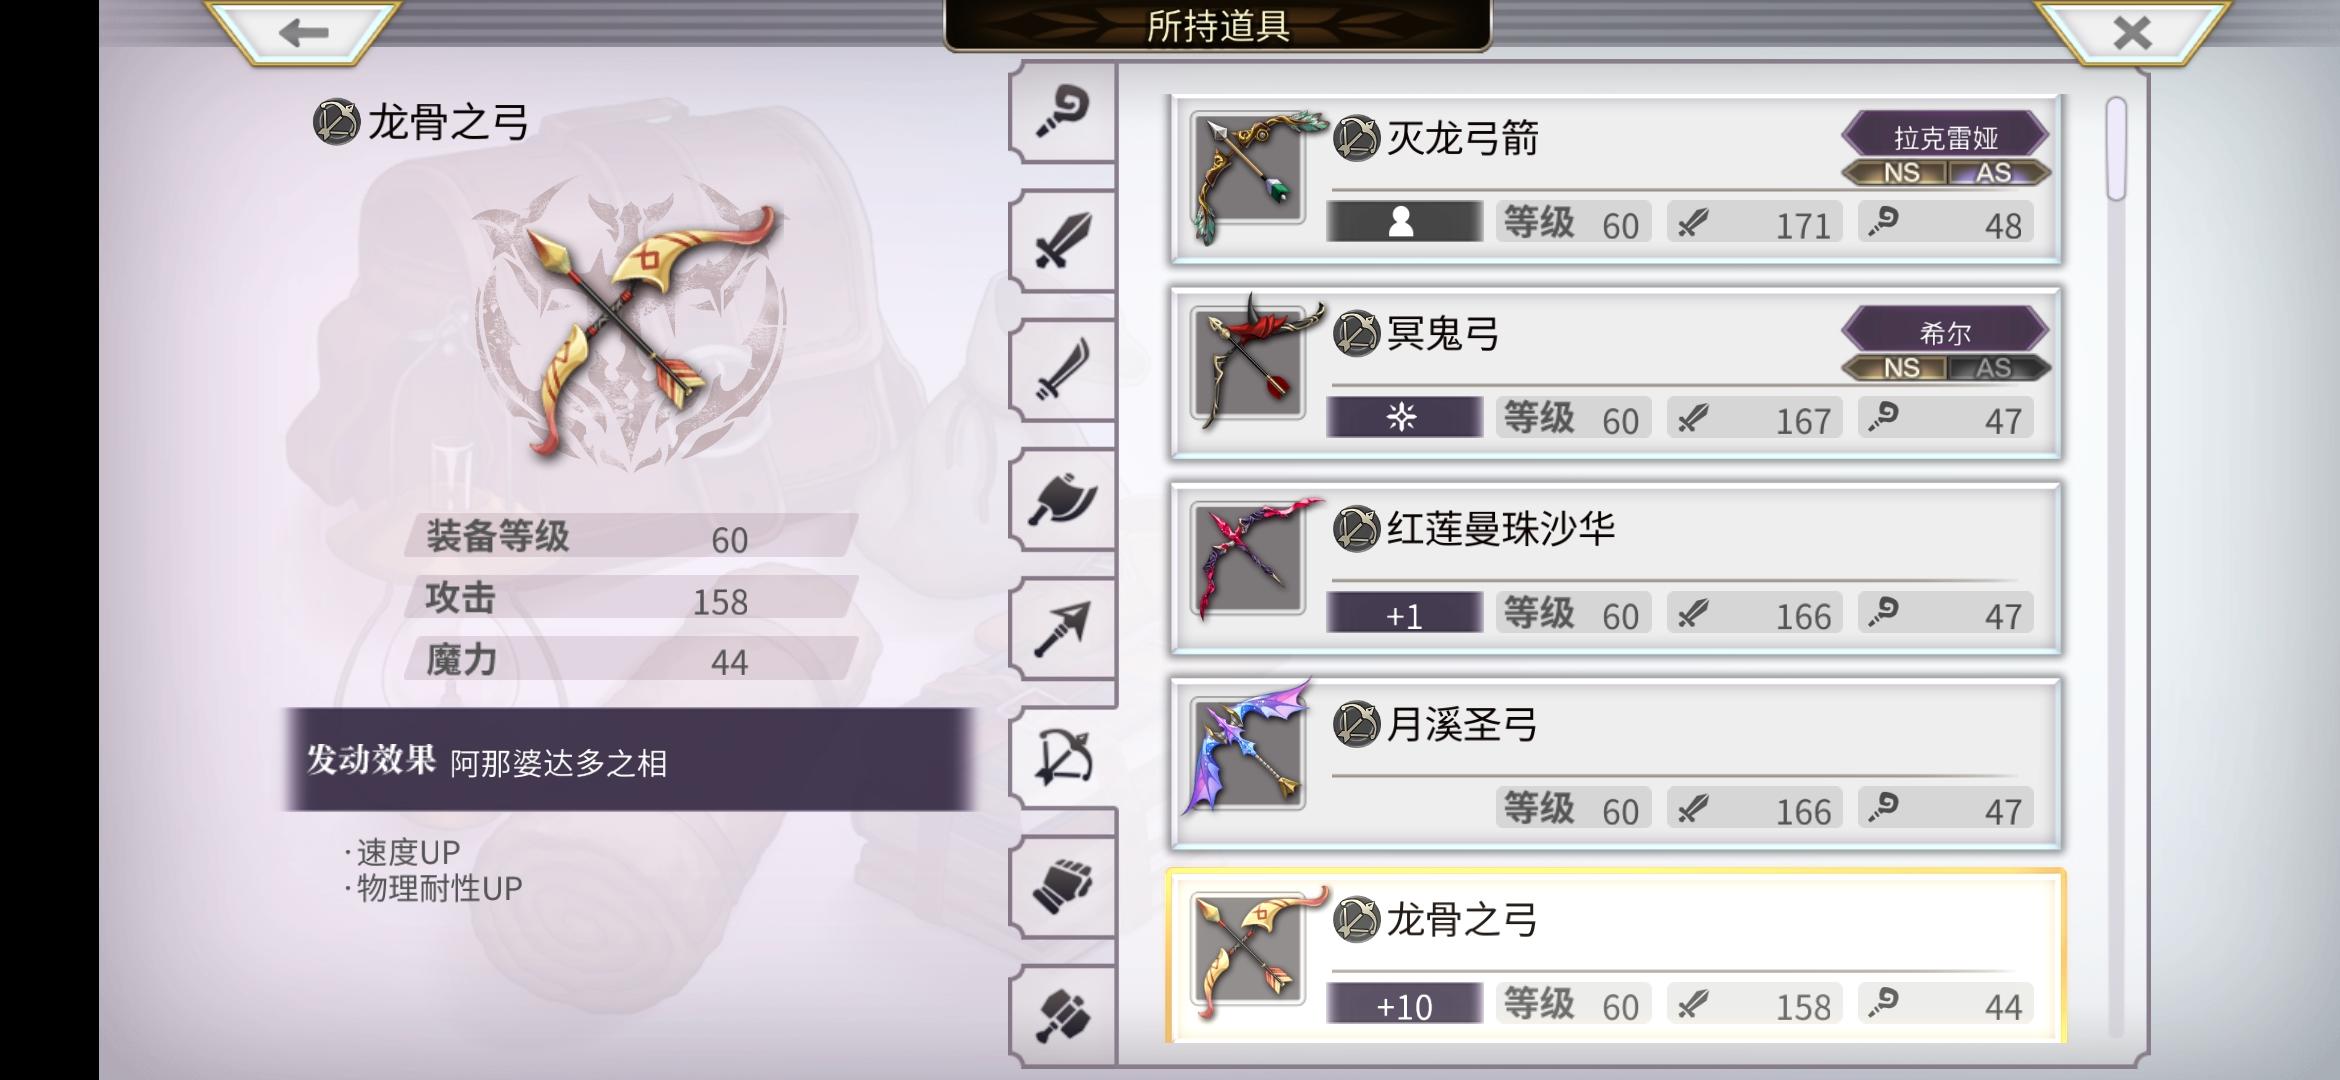Go back with the arrow button
The height and width of the screenshot is (1080, 2340).
(x=303, y=32)
